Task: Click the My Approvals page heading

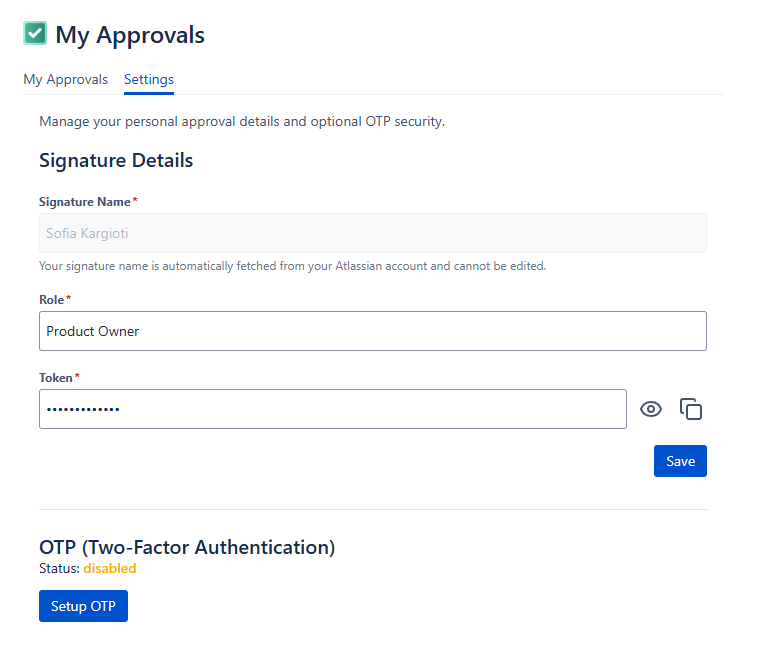Action: tap(130, 35)
